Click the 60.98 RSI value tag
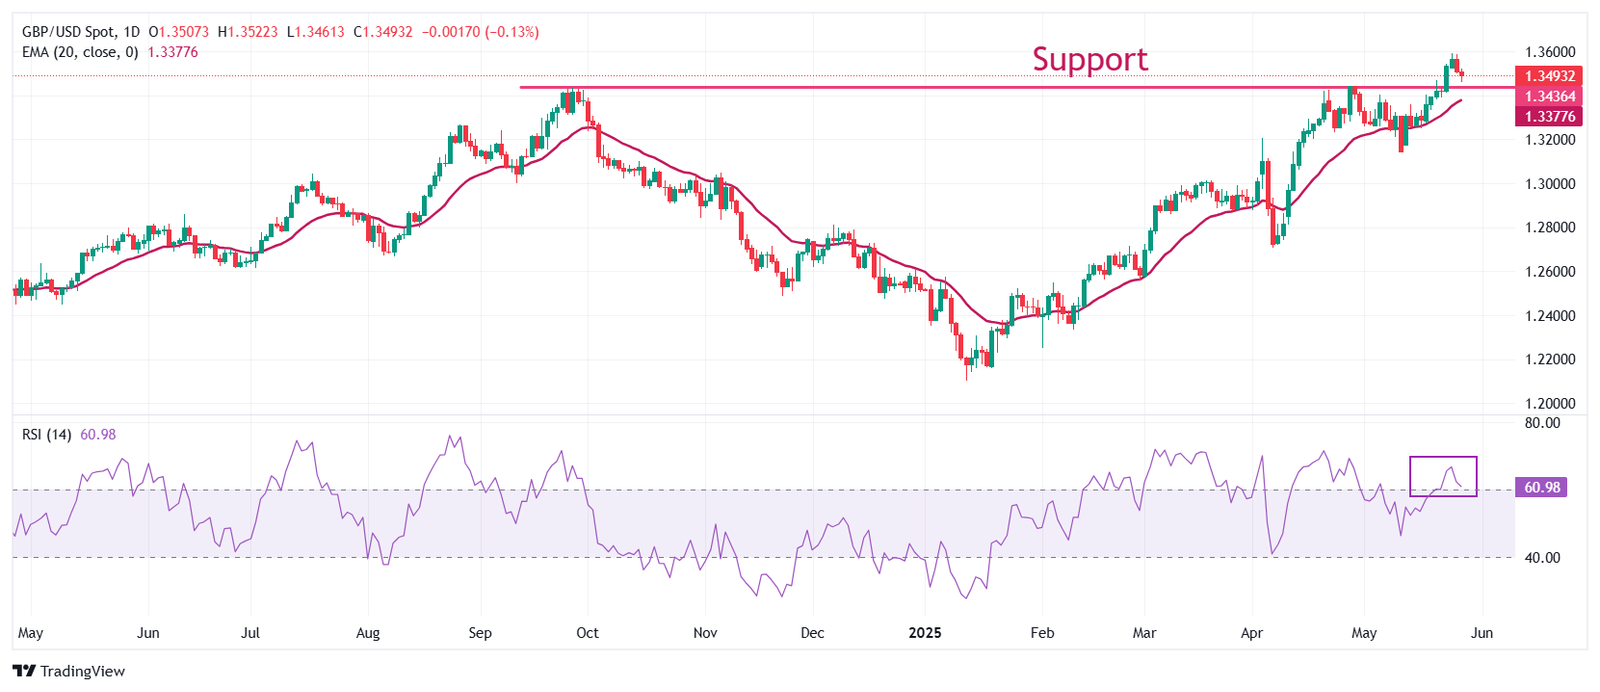 [1542, 488]
